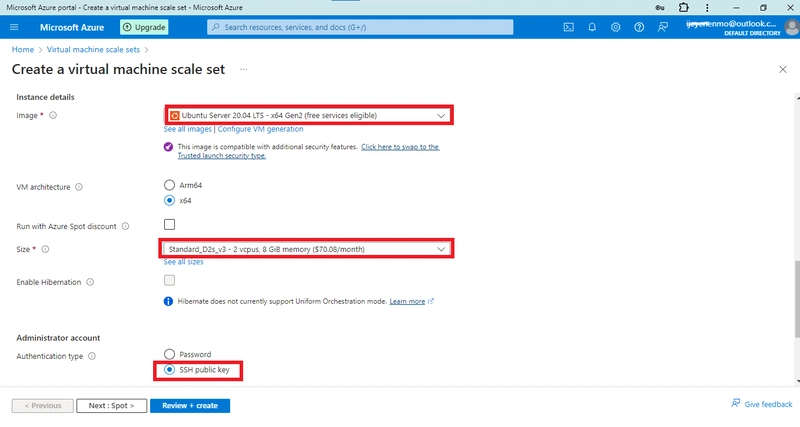Screen dimensions: 800x427
Task: Click the purple compatibility check icon
Action: point(168,147)
